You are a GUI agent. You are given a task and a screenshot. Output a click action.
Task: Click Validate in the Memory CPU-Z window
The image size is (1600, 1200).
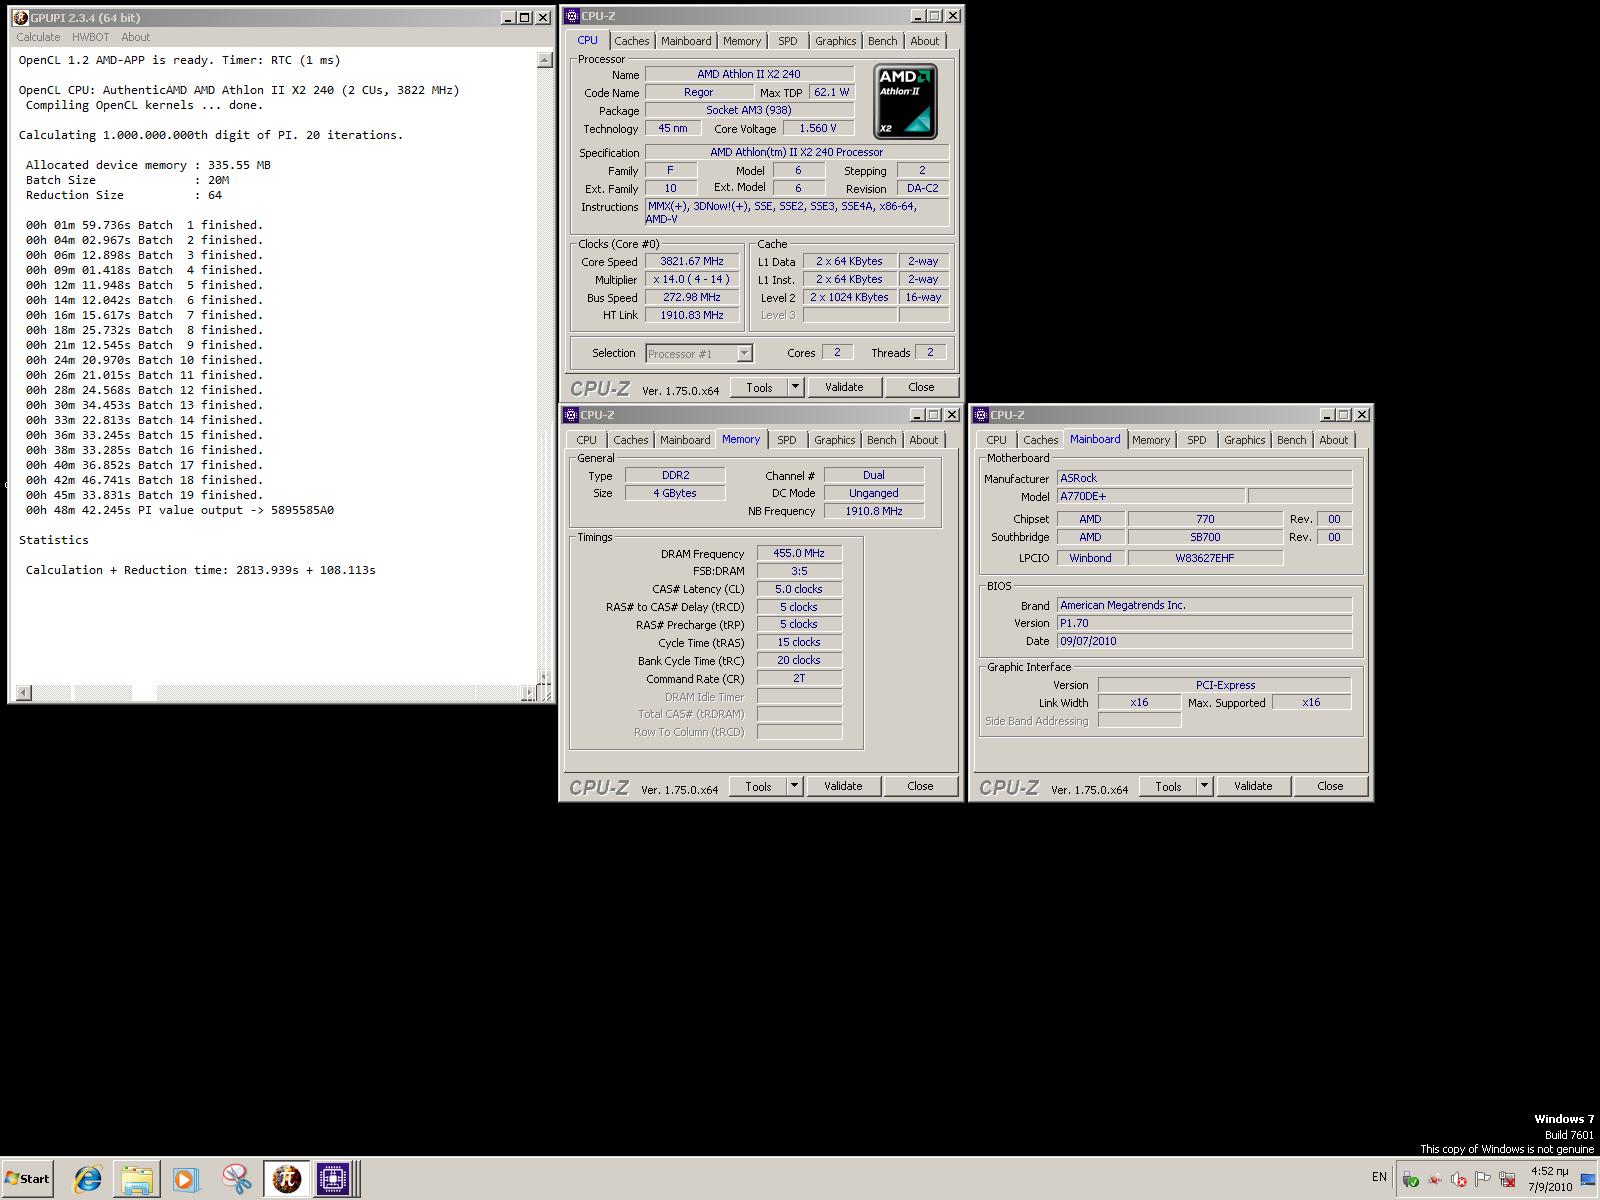[x=843, y=786]
